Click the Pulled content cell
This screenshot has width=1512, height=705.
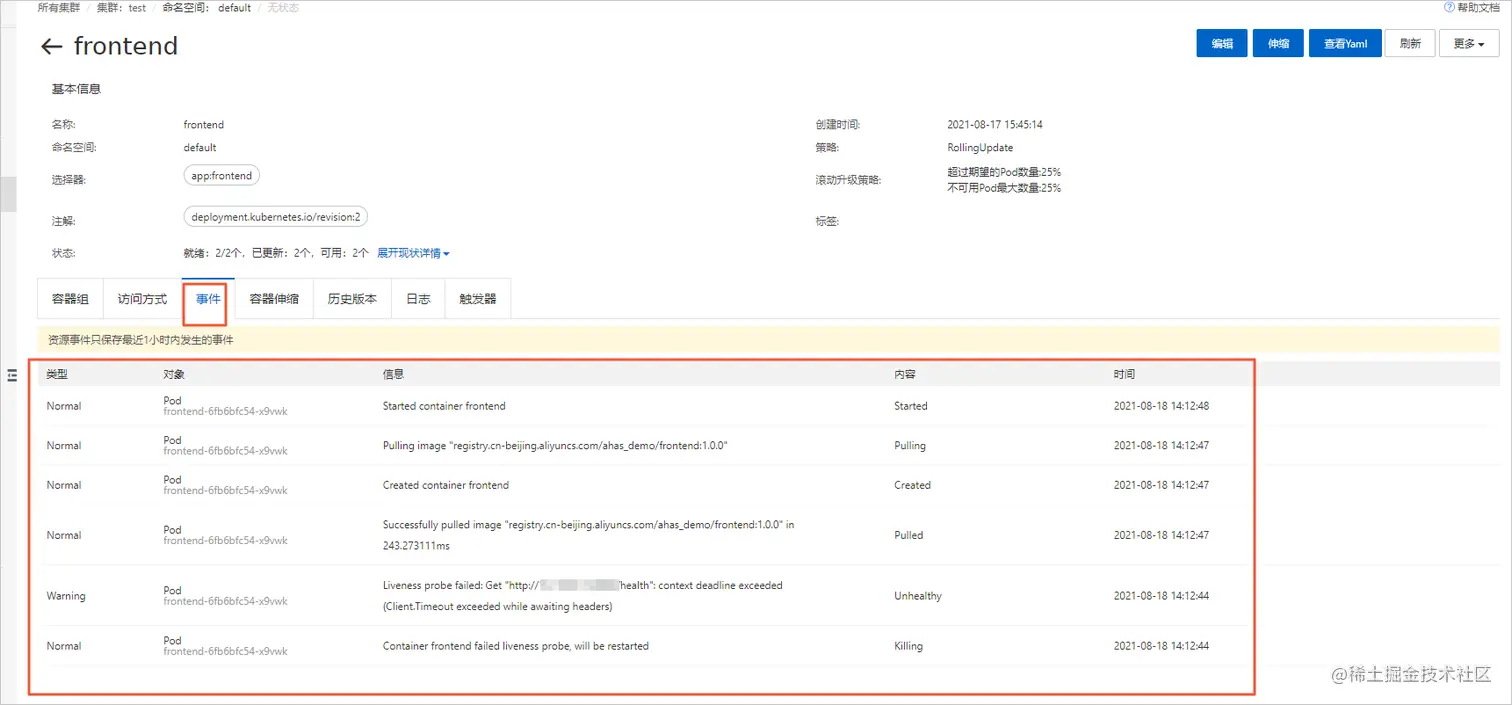[x=909, y=535]
